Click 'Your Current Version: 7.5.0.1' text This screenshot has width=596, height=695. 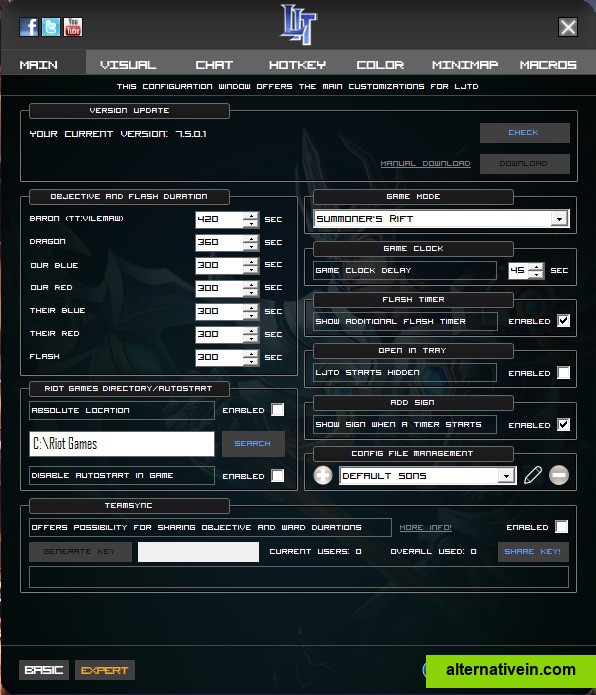118,133
